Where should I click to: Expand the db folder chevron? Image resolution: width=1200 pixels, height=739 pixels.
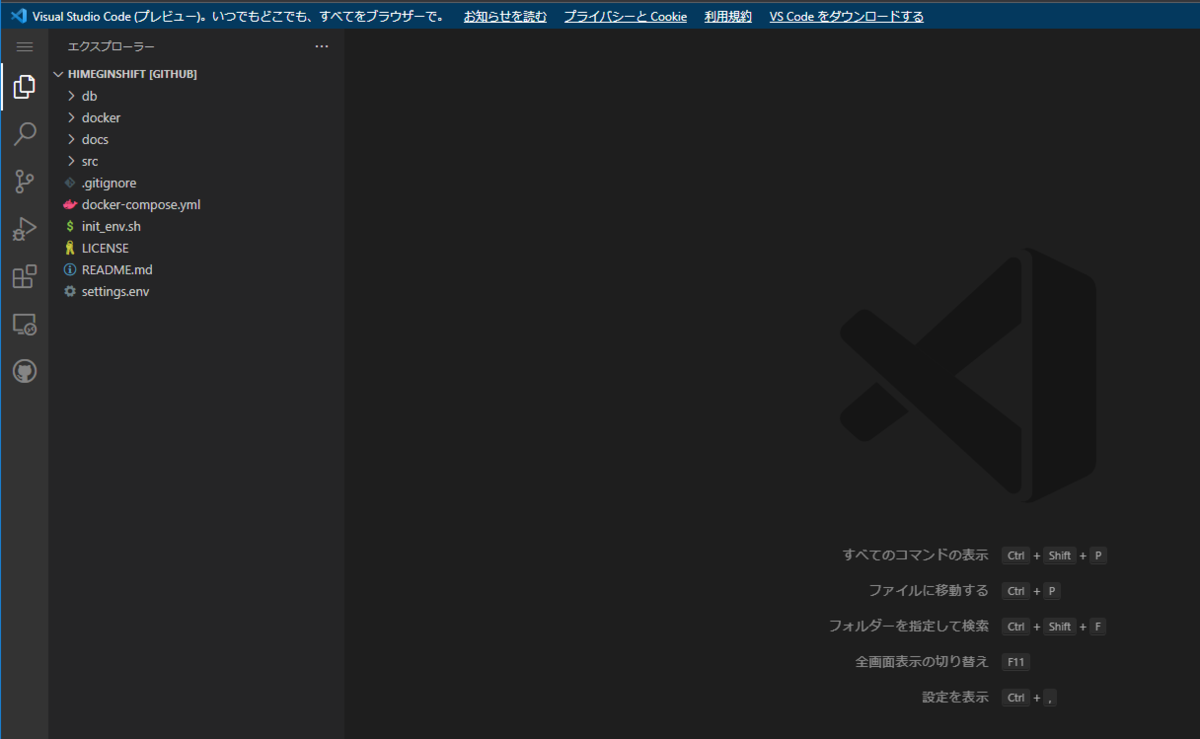point(71,96)
